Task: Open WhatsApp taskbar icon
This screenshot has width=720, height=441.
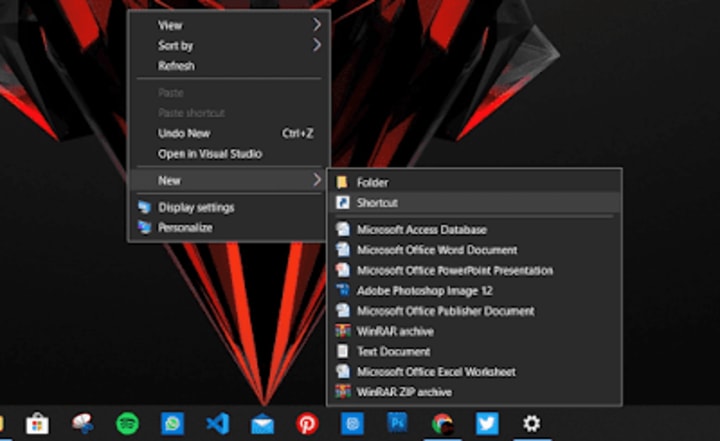Action: (x=172, y=423)
